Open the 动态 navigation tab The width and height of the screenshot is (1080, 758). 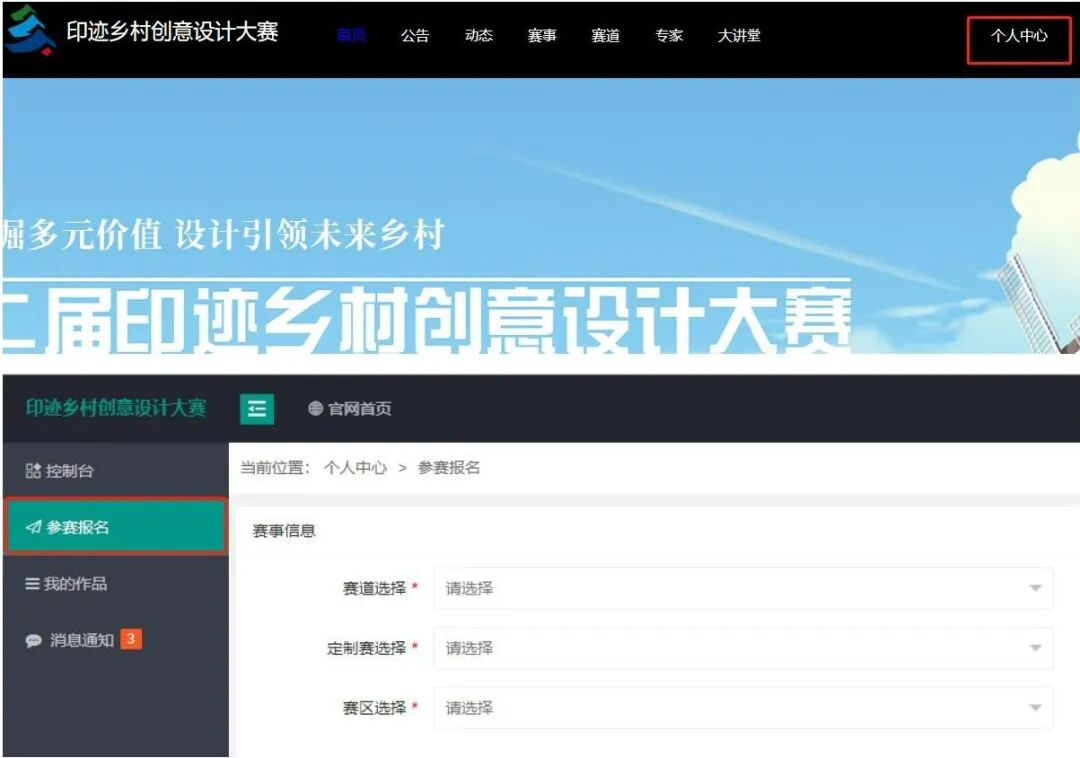click(479, 36)
